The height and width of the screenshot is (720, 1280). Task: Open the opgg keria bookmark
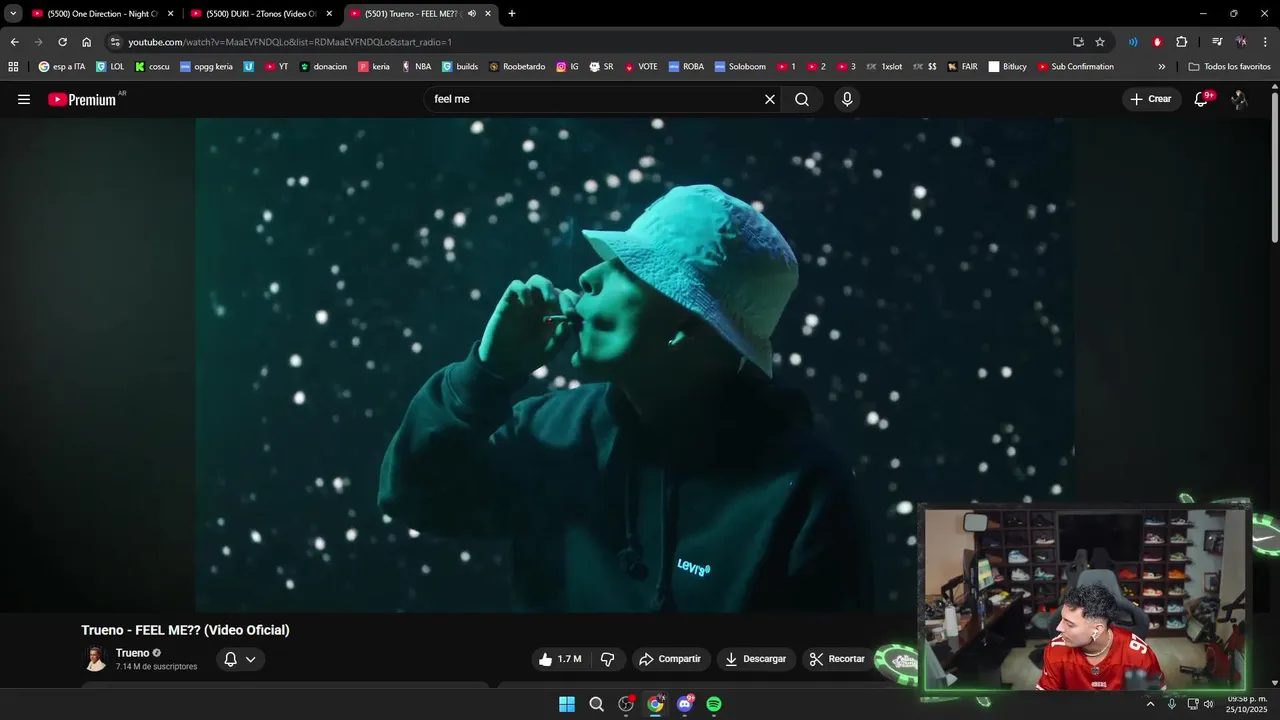point(206,67)
